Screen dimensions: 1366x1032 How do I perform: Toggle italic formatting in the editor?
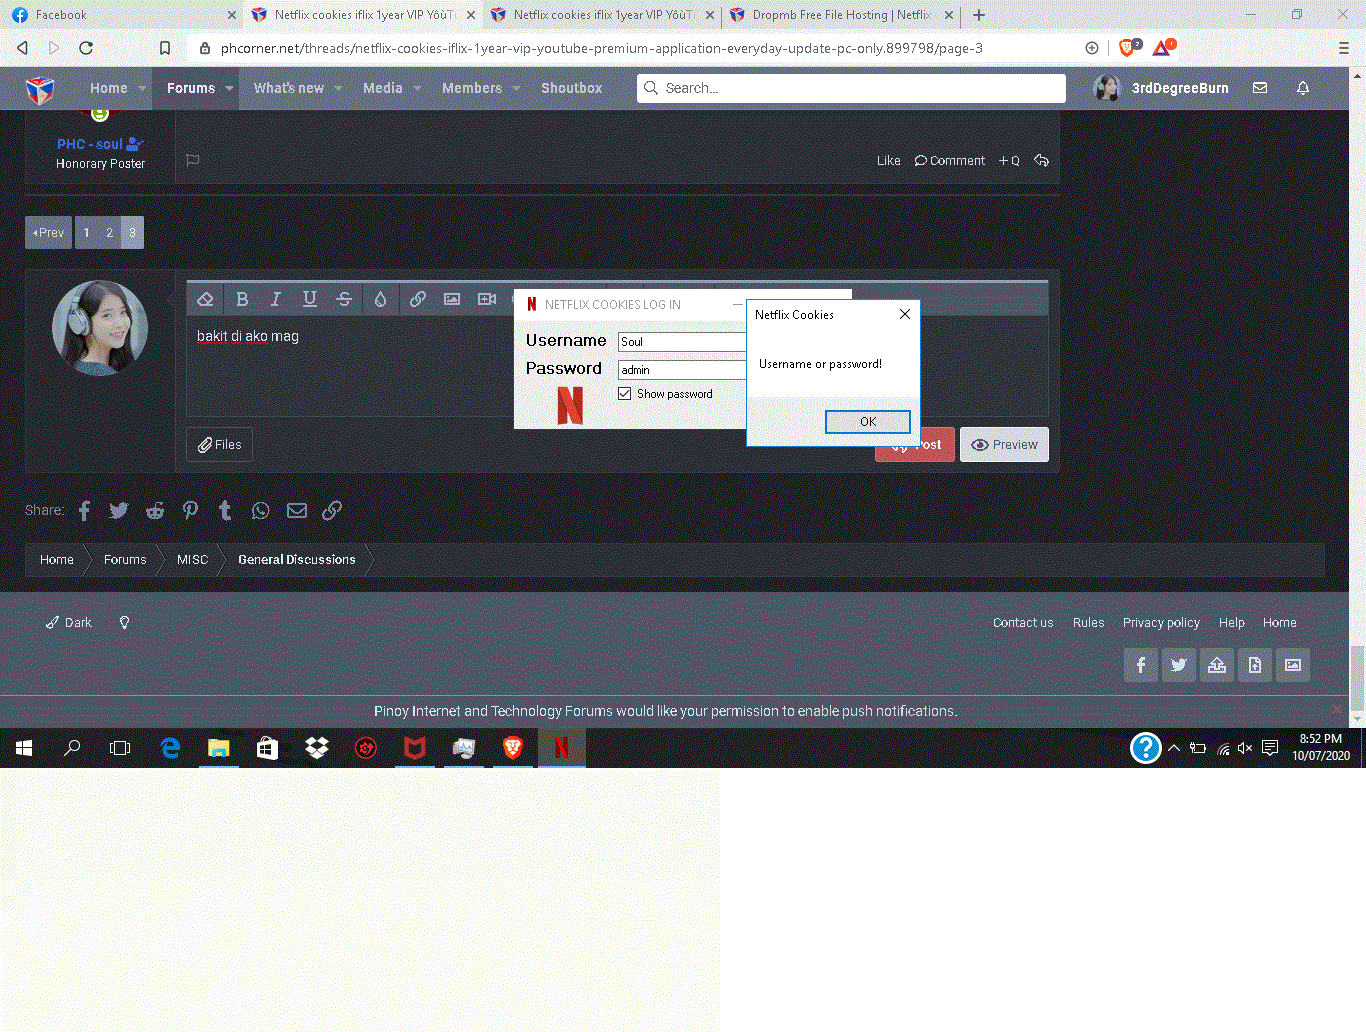(276, 299)
